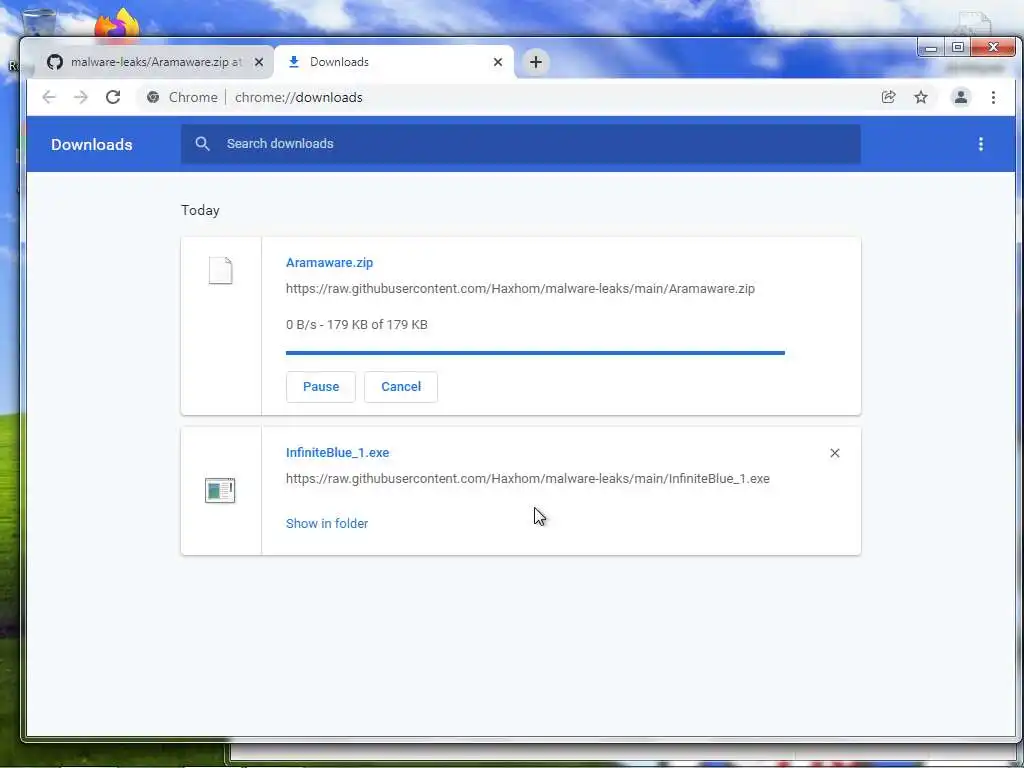1024x768 pixels.
Task: Click the share page icon in the address bar
Action: click(x=888, y=97)
